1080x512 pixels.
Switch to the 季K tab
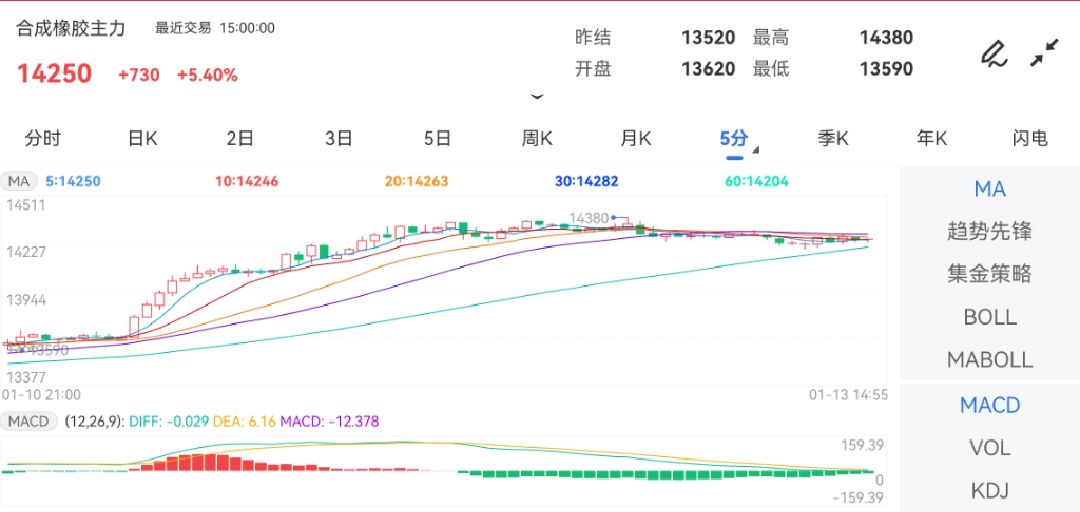pyautogui.click(x=833, y=139)
